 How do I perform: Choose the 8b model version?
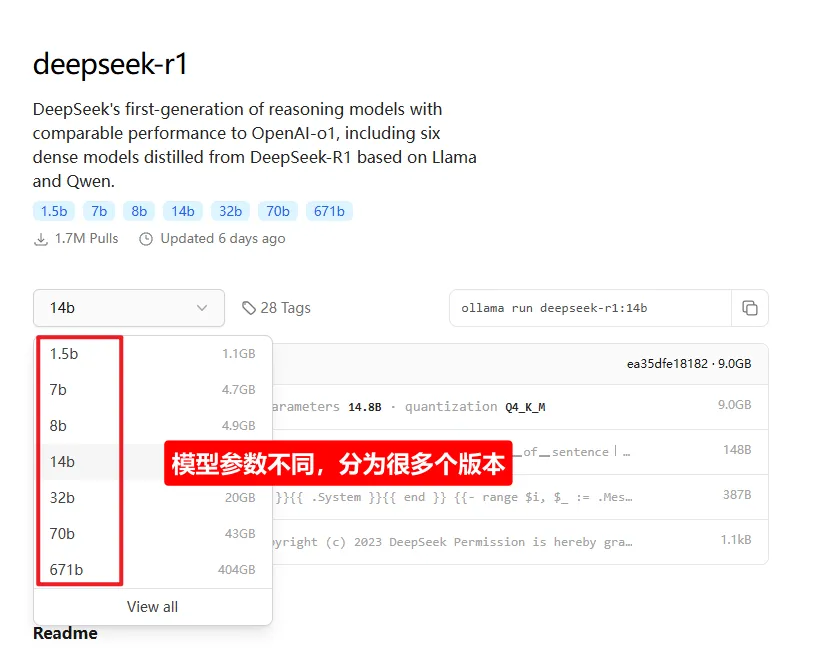(x=58, y=425)
